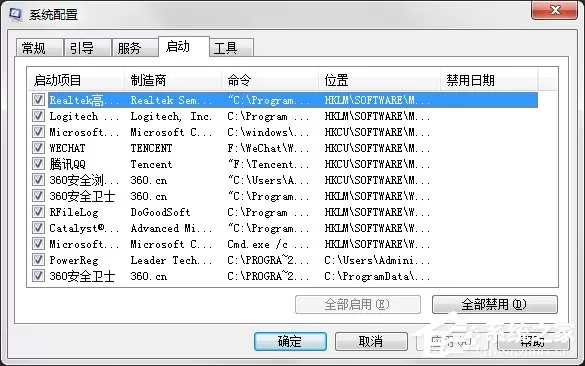The image size is (585, 366).
Task: Click the 取消 button
Action: click(x=371, y=341)
